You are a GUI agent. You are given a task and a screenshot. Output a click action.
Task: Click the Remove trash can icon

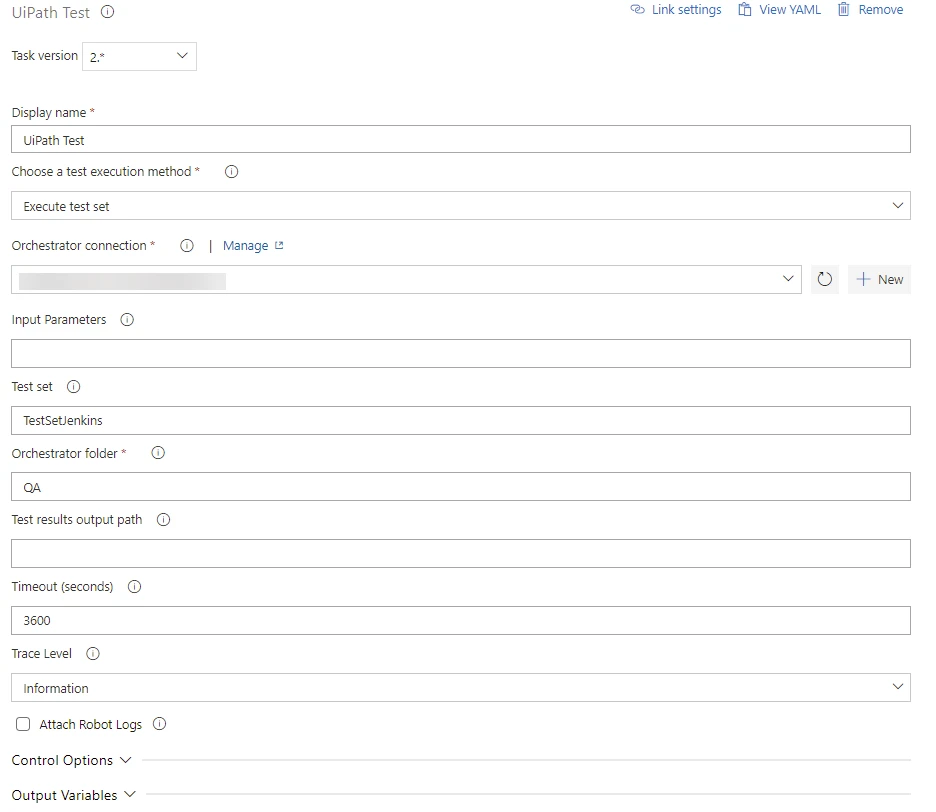tap(843, 10)
